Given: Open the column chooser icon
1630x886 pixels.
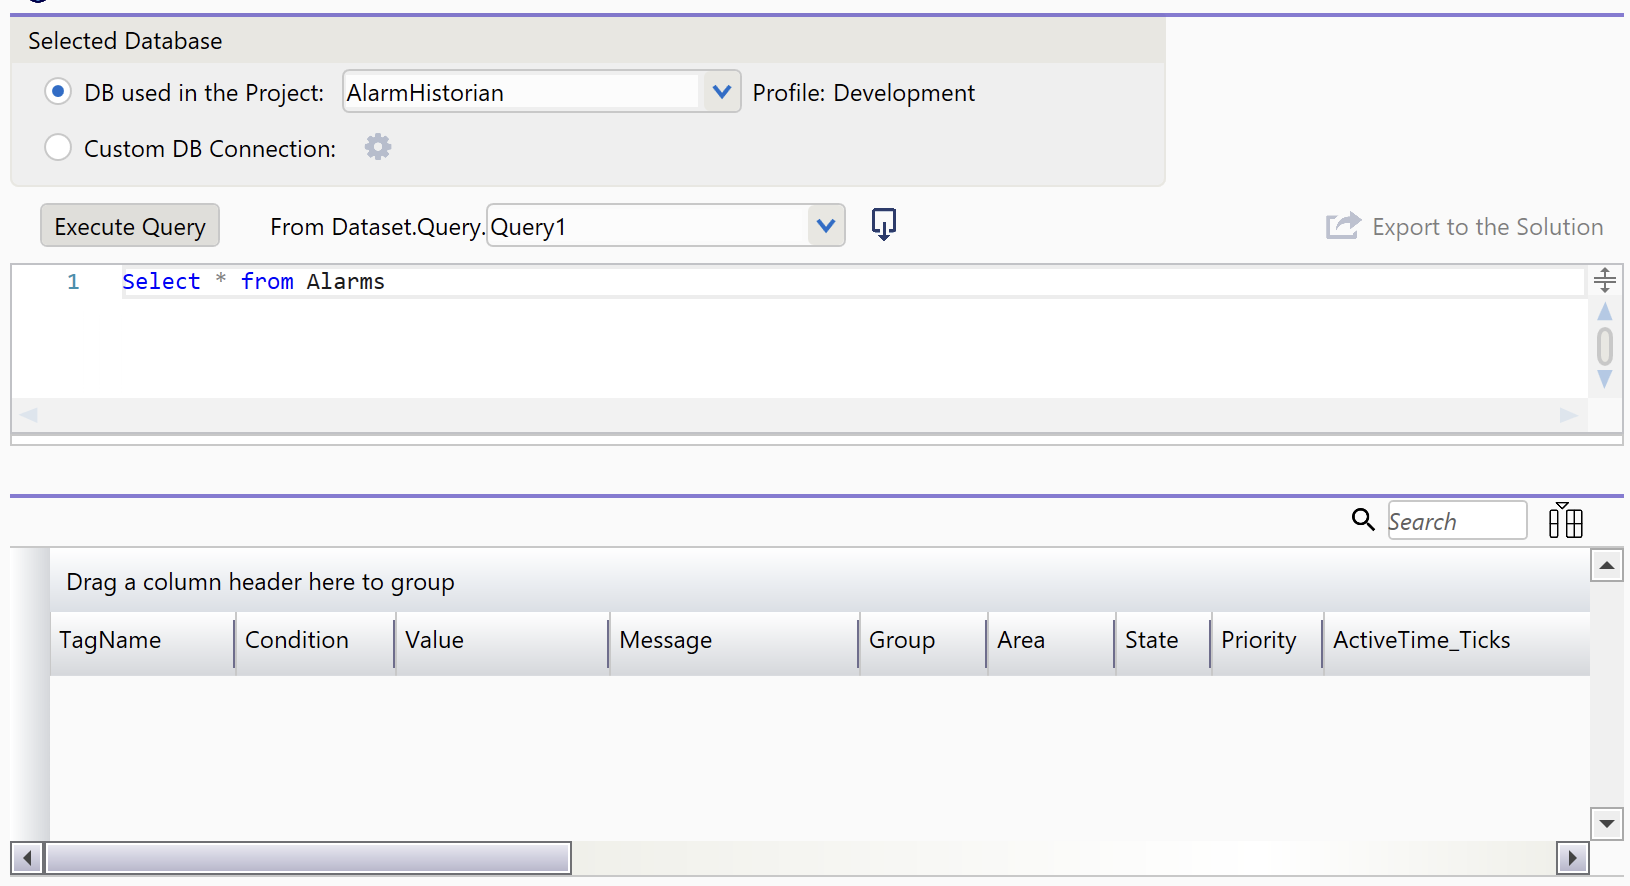Looking at the screenshot, I should [x=1565, y=521].
